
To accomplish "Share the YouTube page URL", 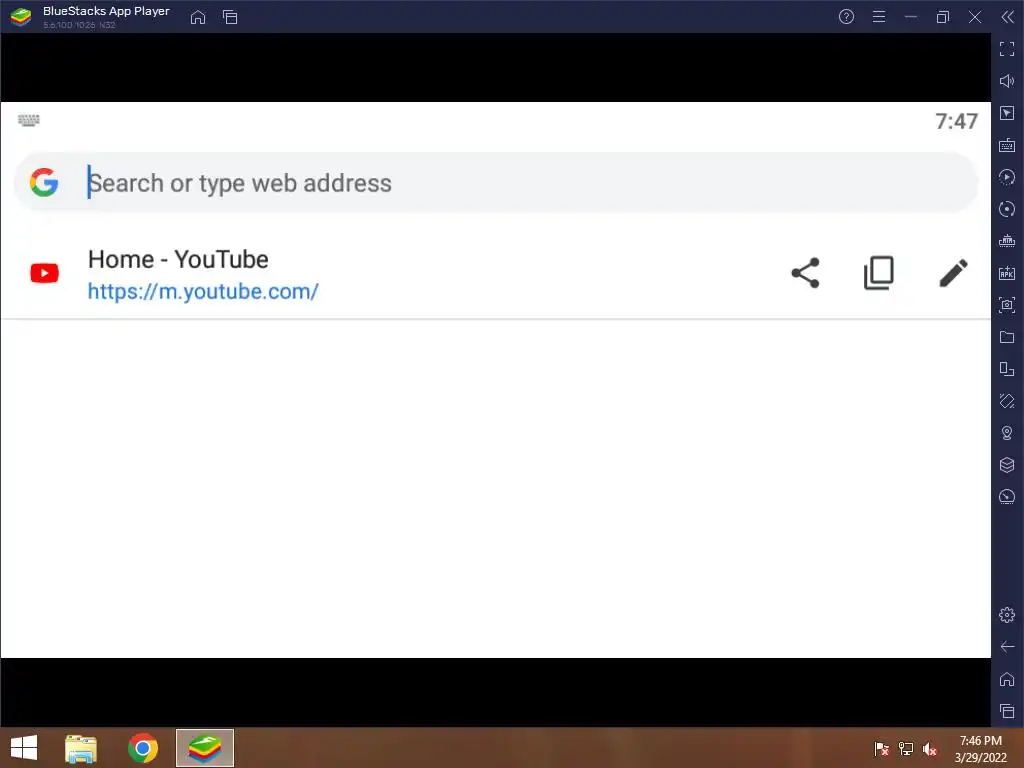I will [805, 273].
